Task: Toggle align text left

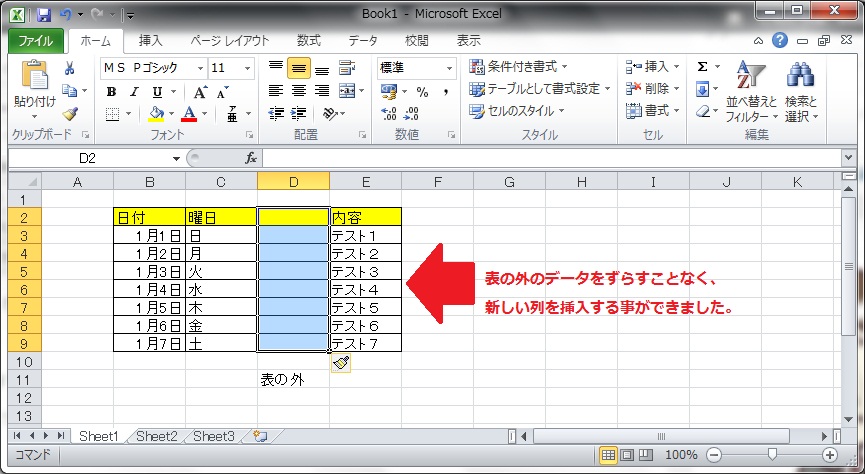Action: pyautogui.click(x=276, y=90)
